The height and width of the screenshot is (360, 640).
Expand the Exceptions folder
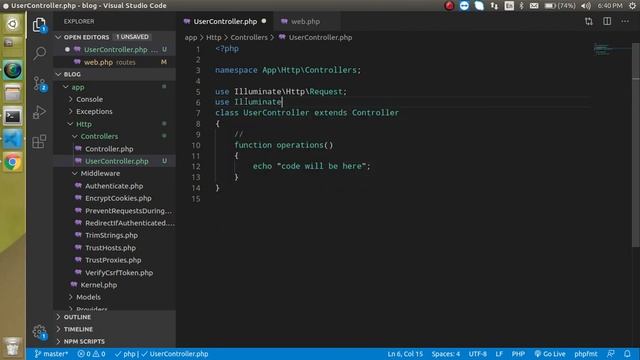click(x=115, y=111)
